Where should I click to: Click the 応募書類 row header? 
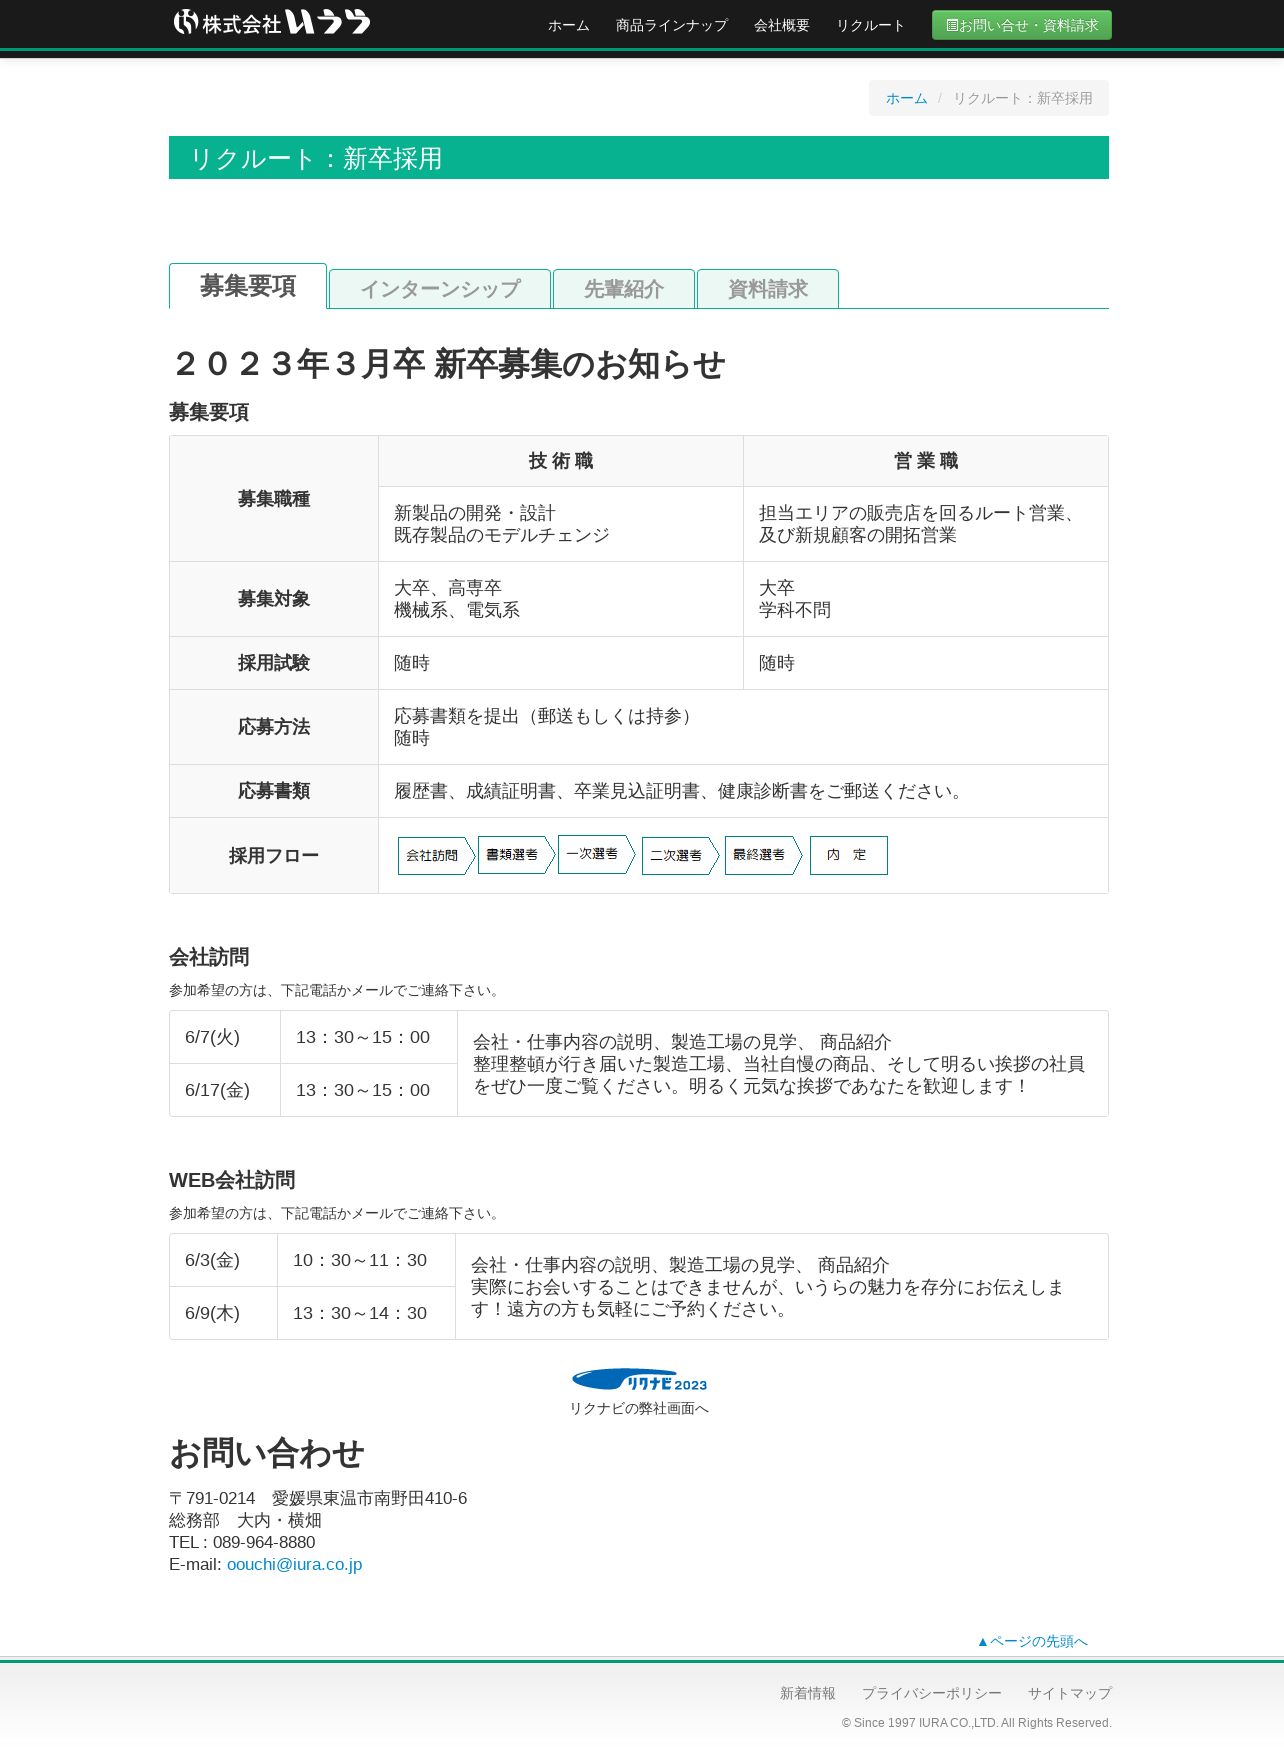[x=274, y=791]
